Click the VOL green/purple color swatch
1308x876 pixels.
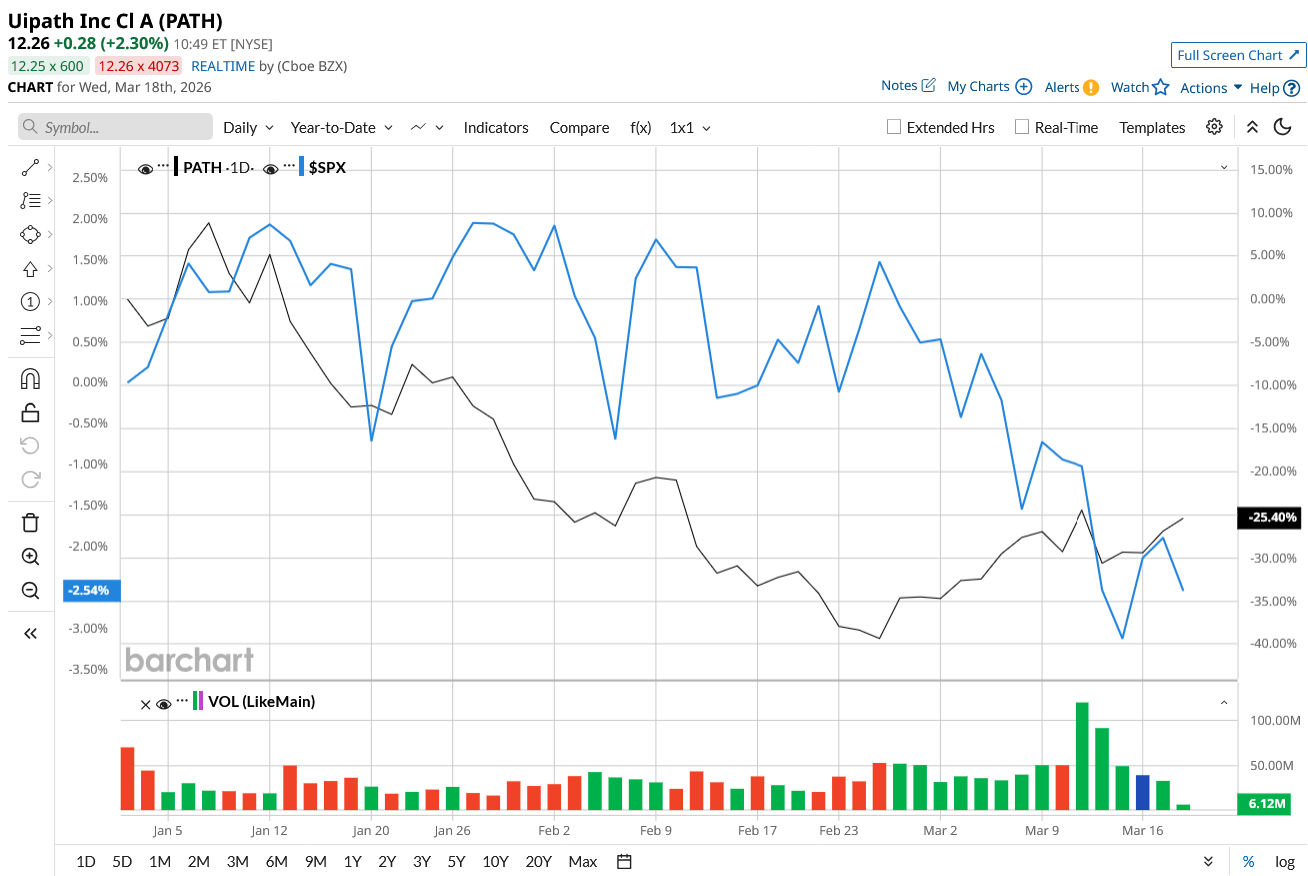pyautogui.click(x=198, y=701)
